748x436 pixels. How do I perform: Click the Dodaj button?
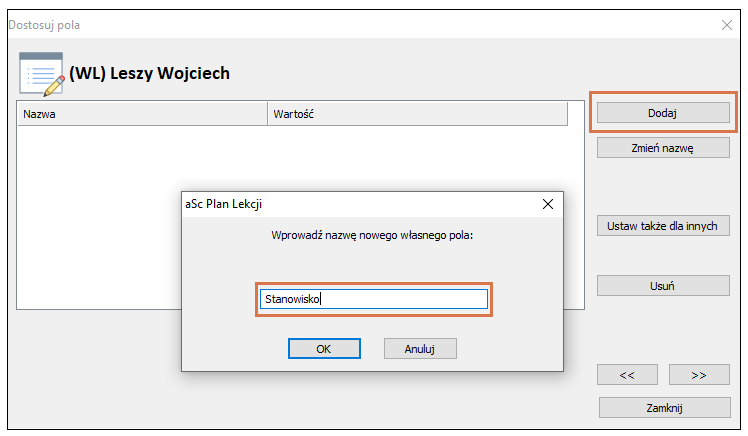663,113
